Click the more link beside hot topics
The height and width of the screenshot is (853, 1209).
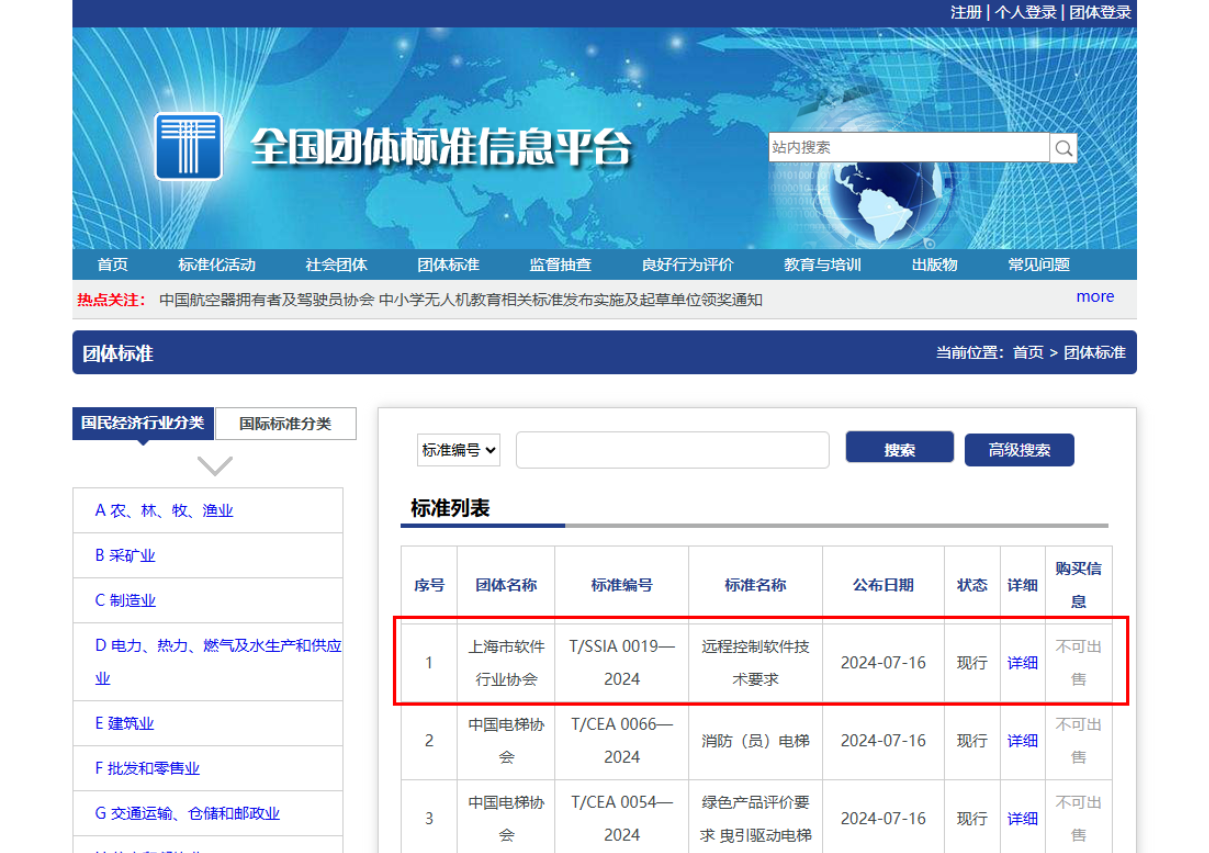[x=1095, y=296]
